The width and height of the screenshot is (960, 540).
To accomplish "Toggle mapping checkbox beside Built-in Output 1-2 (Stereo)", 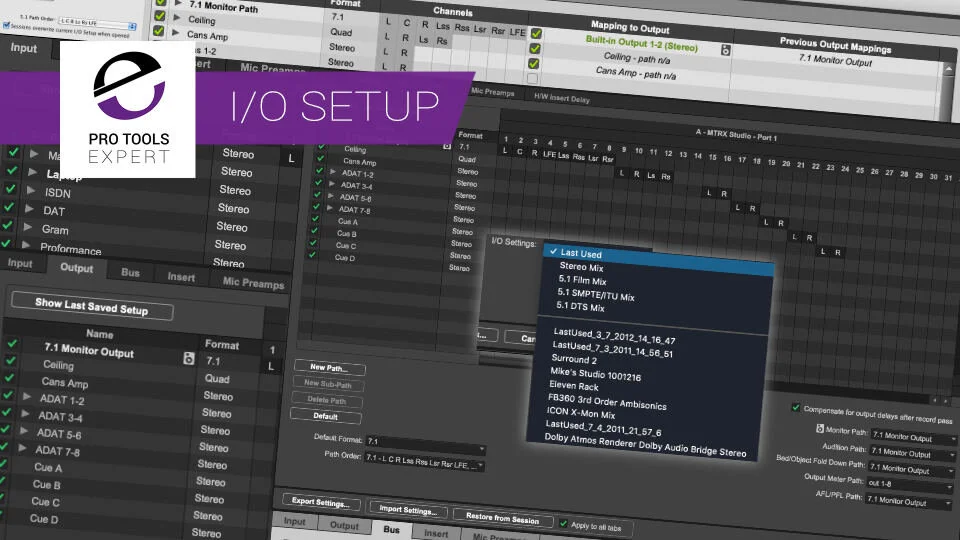I will pyautogui.click(x=536, y=33).
